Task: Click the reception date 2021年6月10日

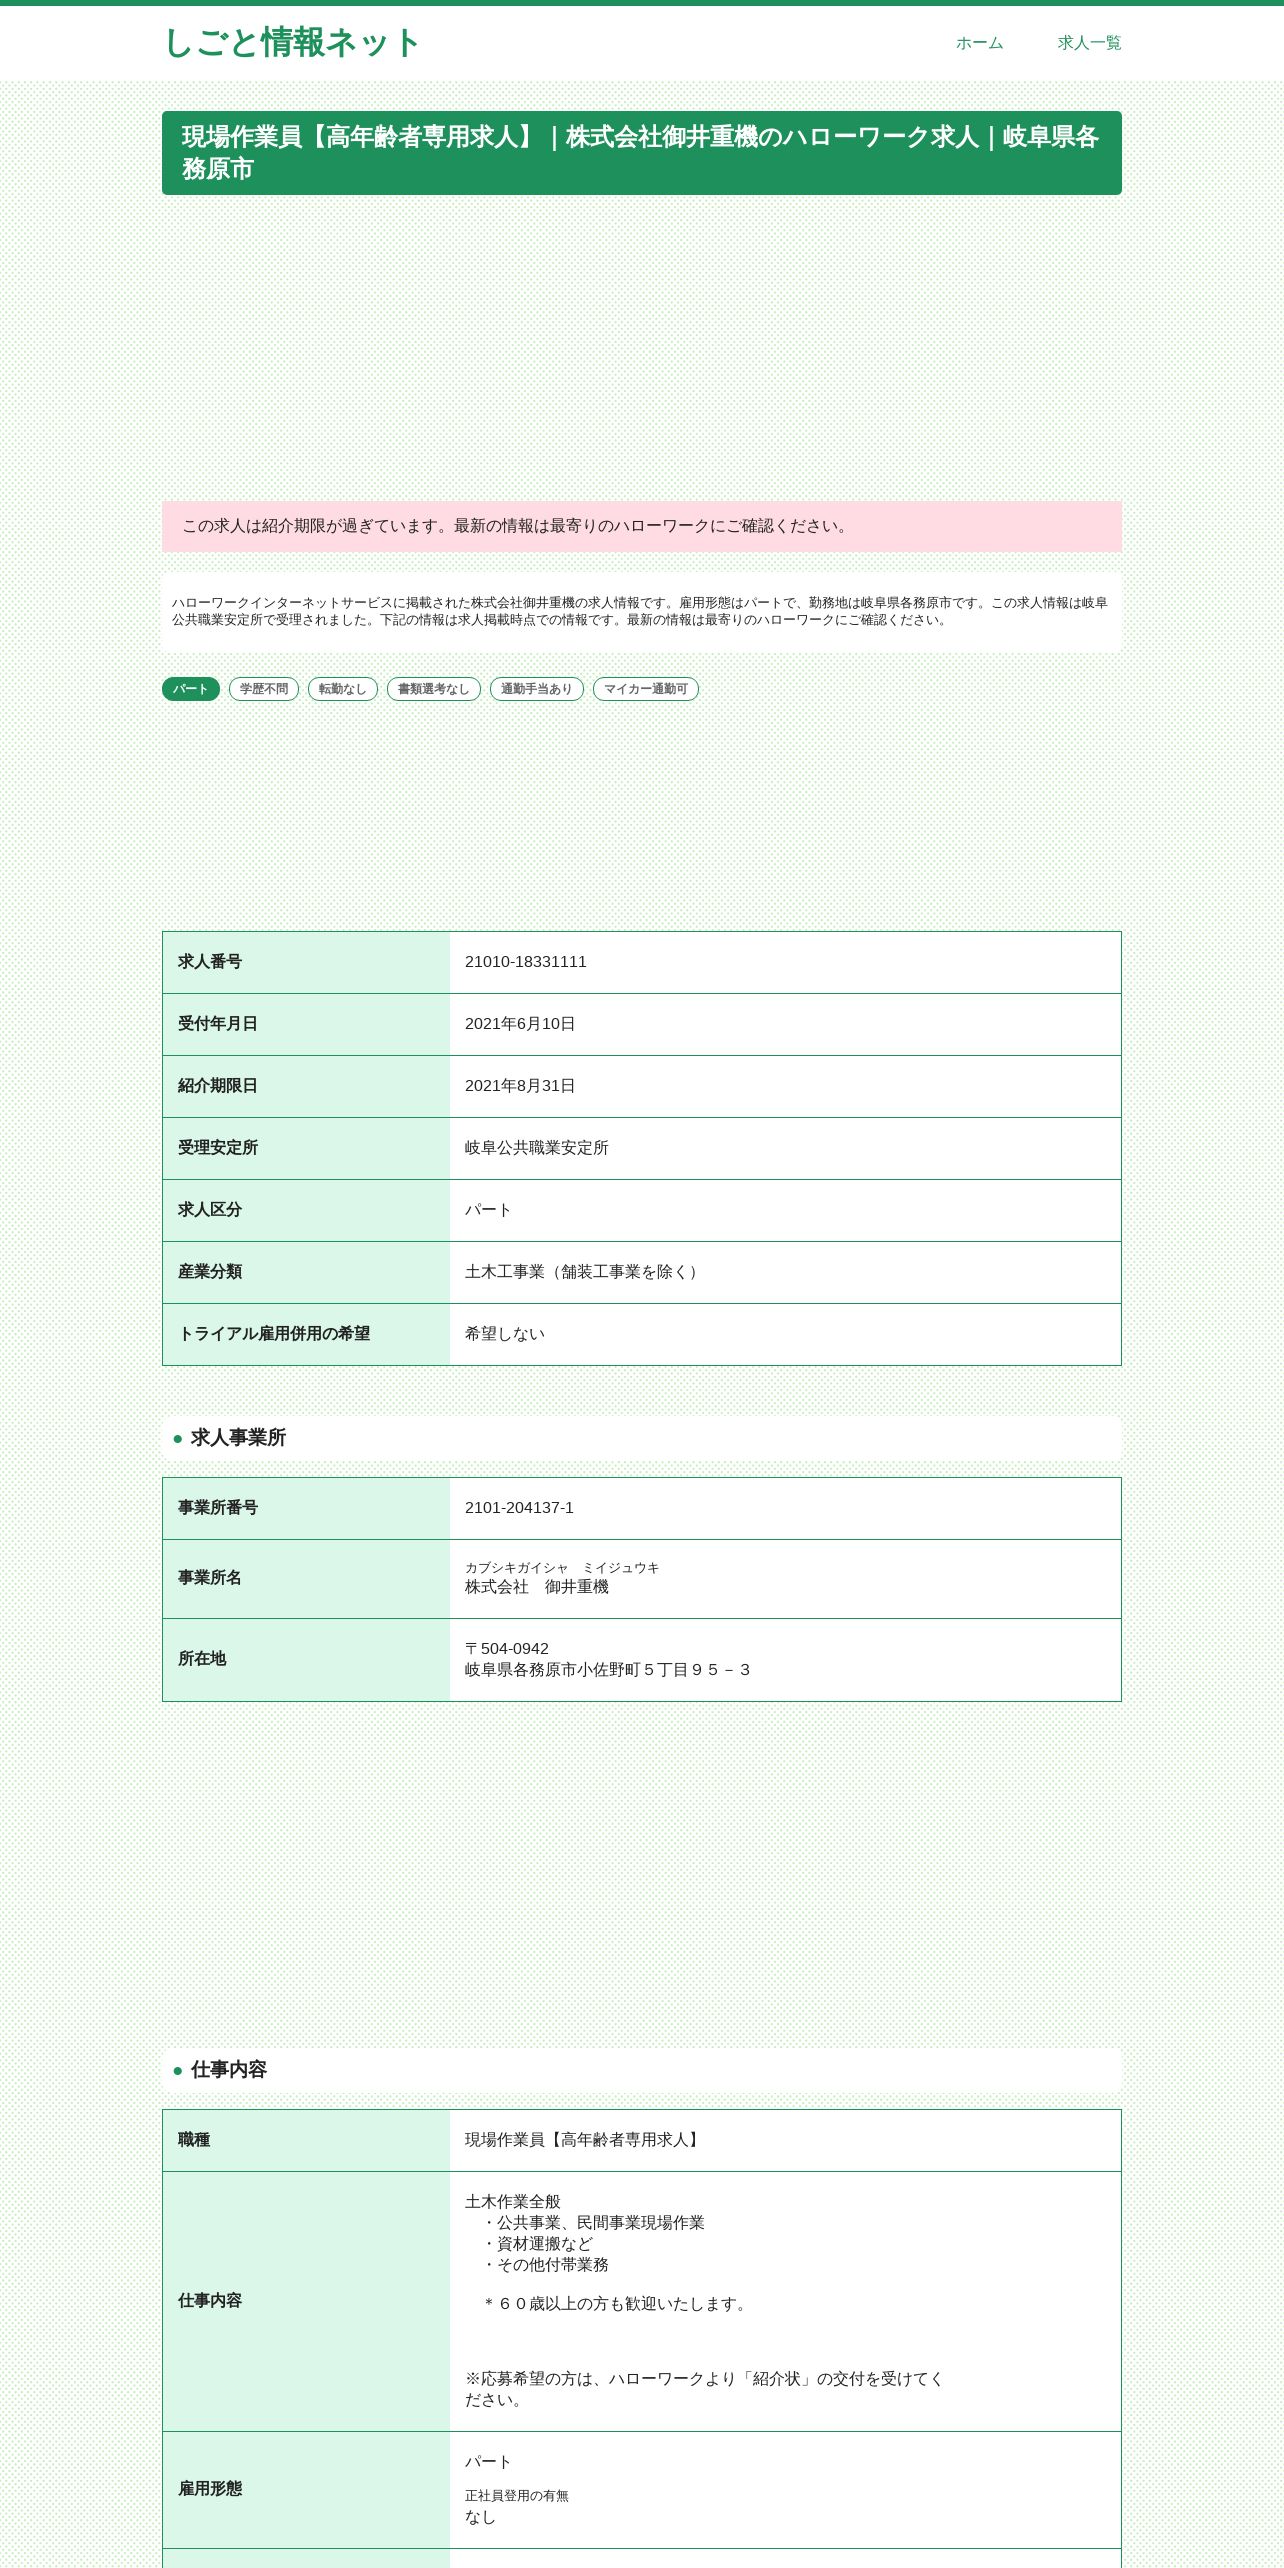Action: coord(520,1024)
